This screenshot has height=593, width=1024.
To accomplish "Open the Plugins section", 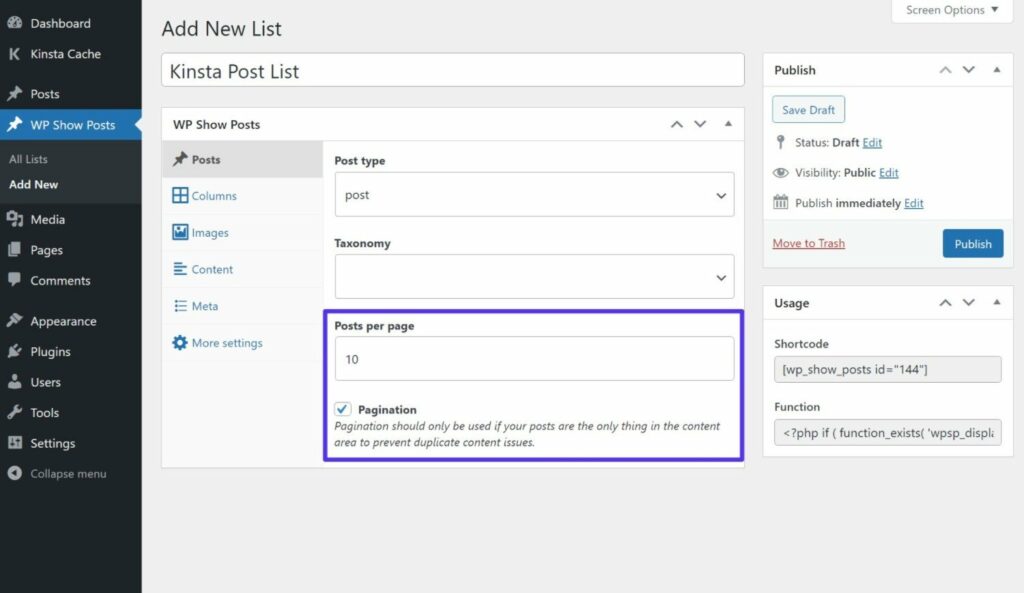I will [x=55, y=351].
